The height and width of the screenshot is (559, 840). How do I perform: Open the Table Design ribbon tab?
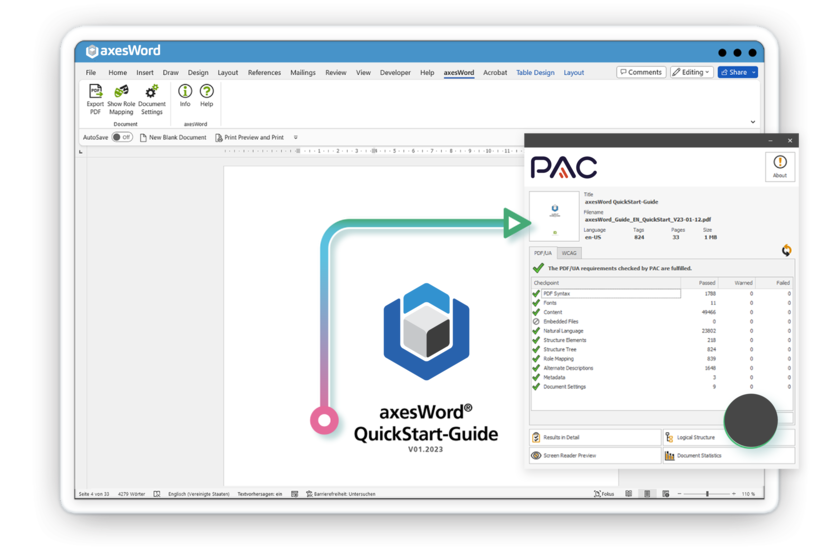(535, 72)
